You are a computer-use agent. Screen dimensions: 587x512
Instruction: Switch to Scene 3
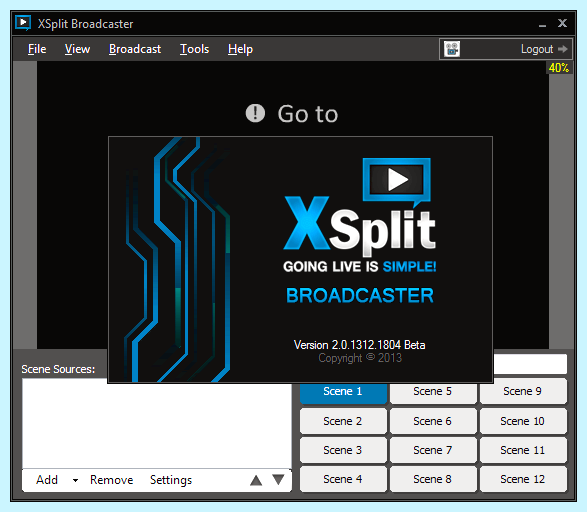(343, 450)
